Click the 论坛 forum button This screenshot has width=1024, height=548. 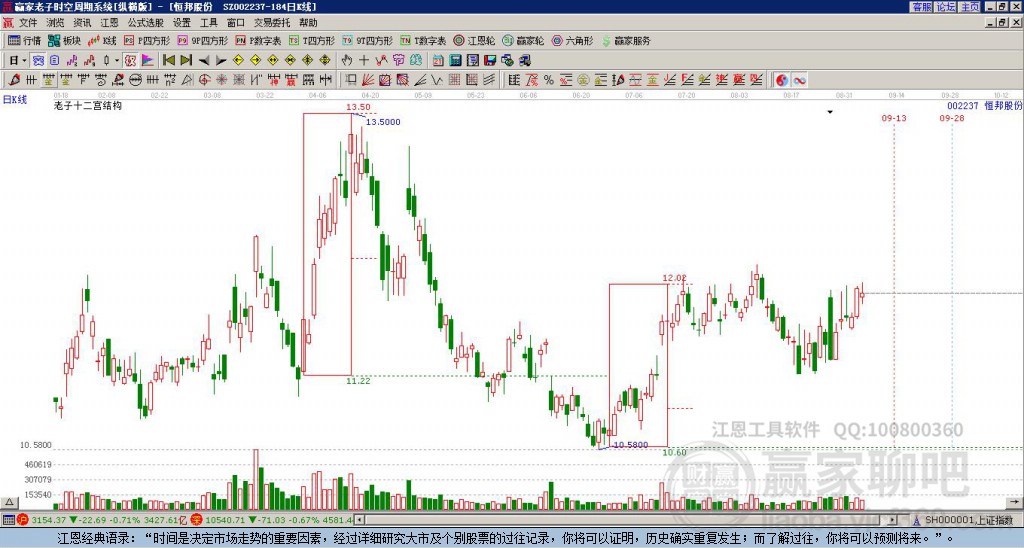click(x=945, y=7)
